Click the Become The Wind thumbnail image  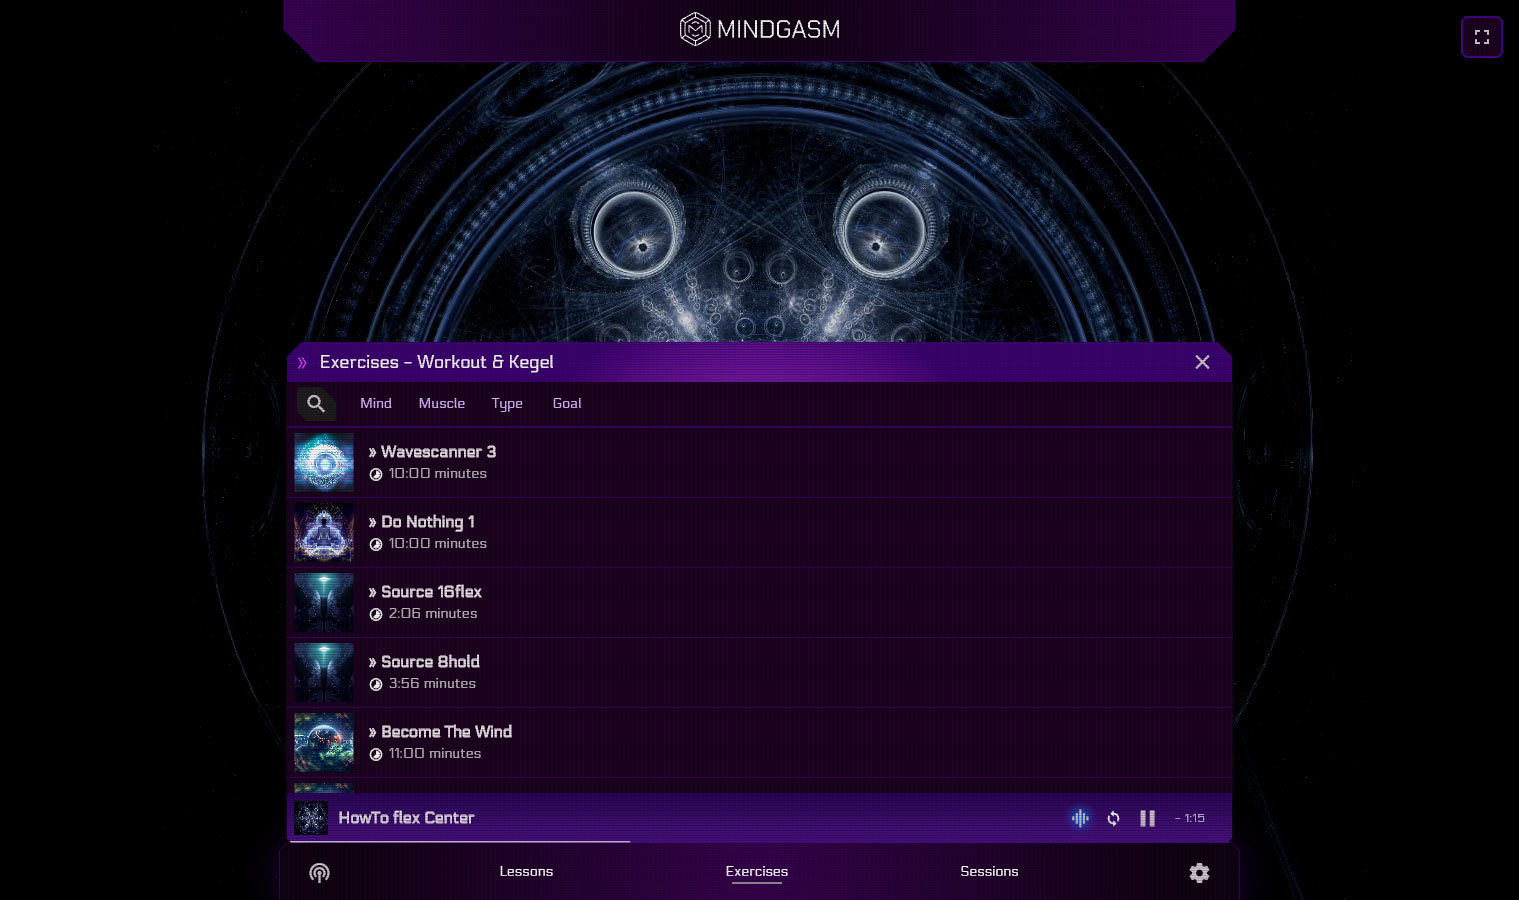click(324, 742)
